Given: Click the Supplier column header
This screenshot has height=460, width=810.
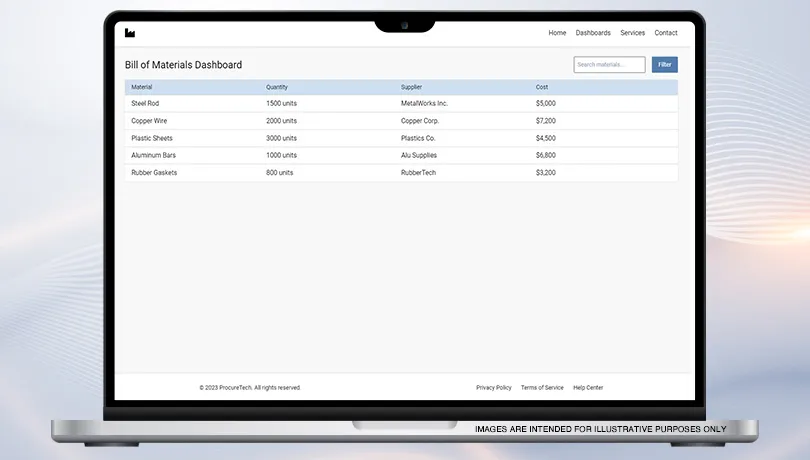Looking at the screenshot, I should pyautogui.click(x=411, y=87).
